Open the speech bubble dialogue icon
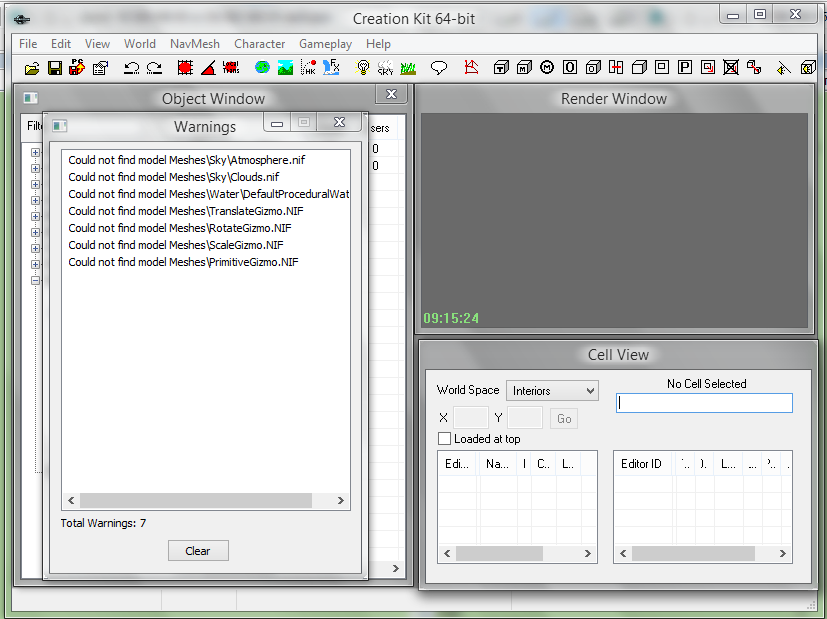The image size is (827, 619). tap(438, 68)
